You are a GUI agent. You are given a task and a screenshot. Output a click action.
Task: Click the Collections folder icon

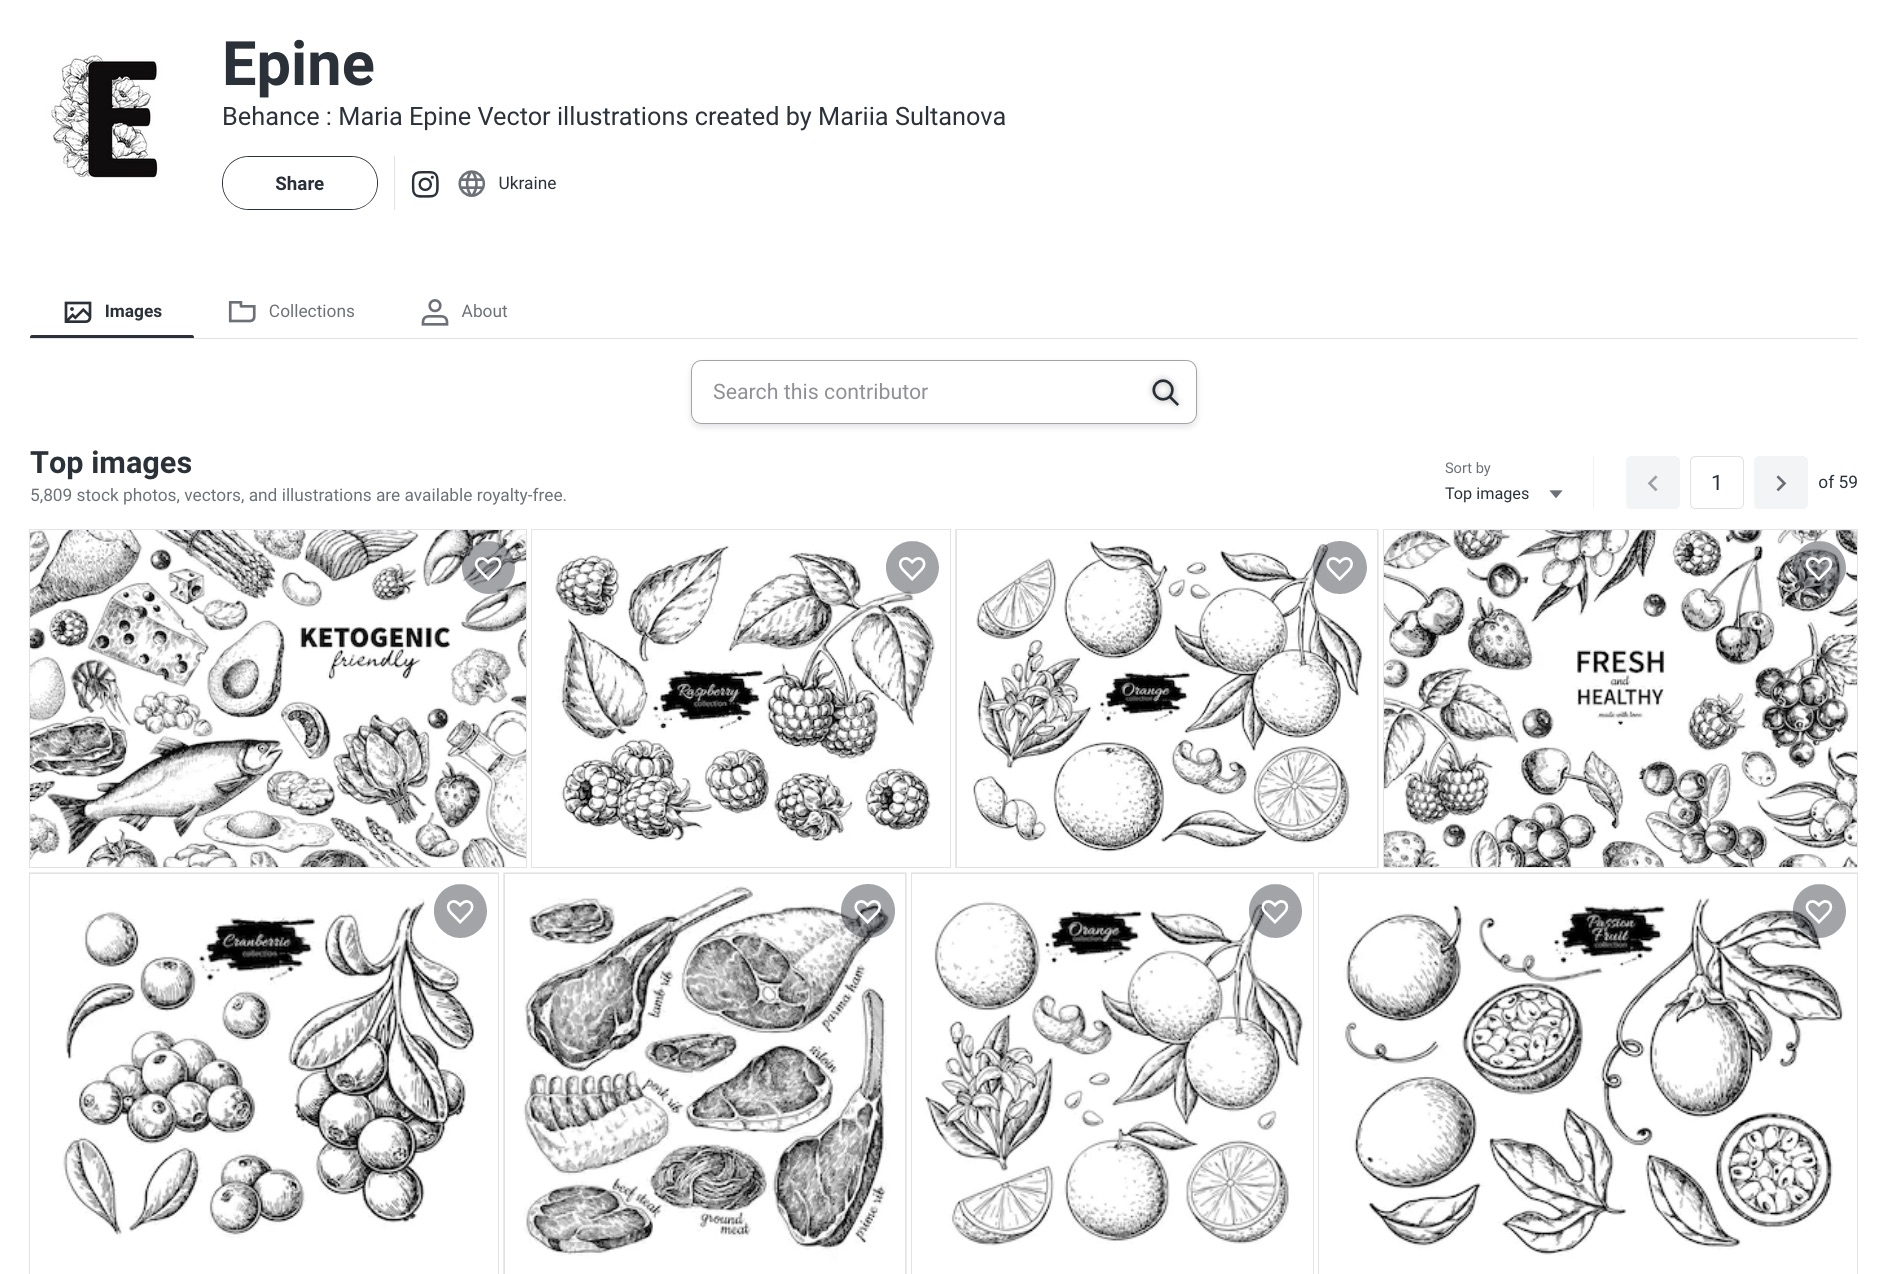pyautogui.click(x=241, y=311)
